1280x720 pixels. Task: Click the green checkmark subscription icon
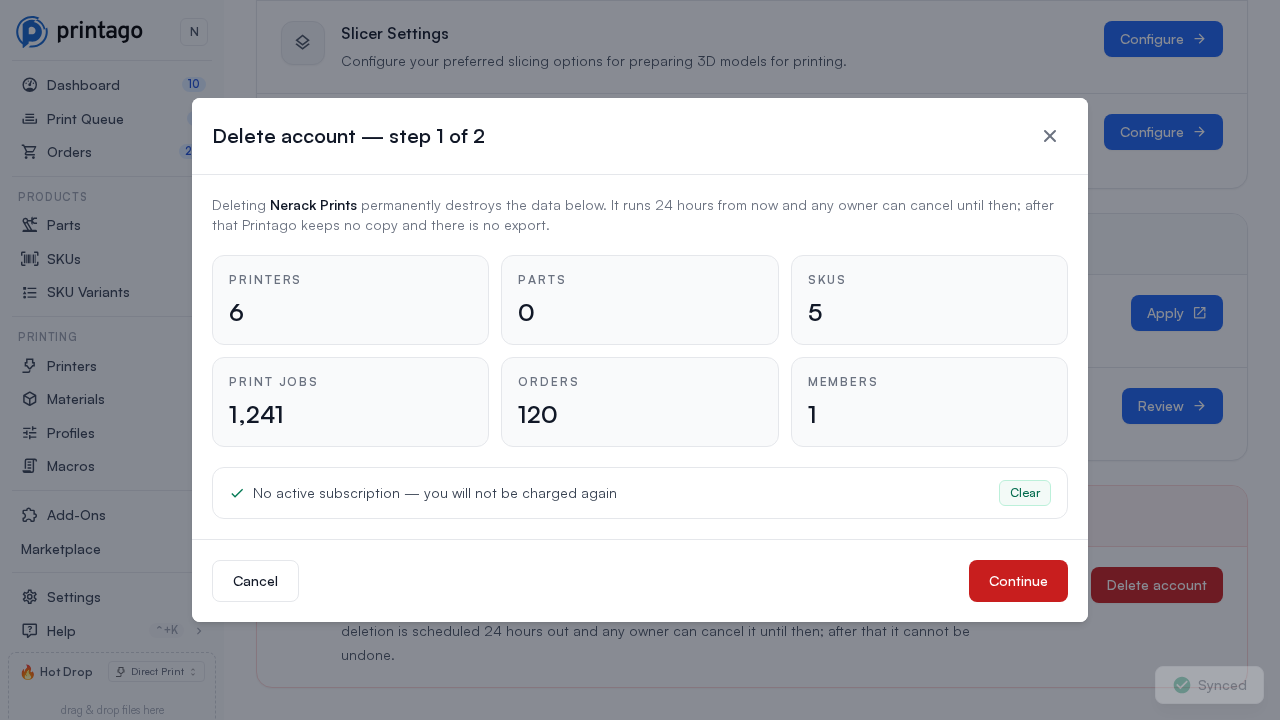pyautogui.click(x=237, y=493)
